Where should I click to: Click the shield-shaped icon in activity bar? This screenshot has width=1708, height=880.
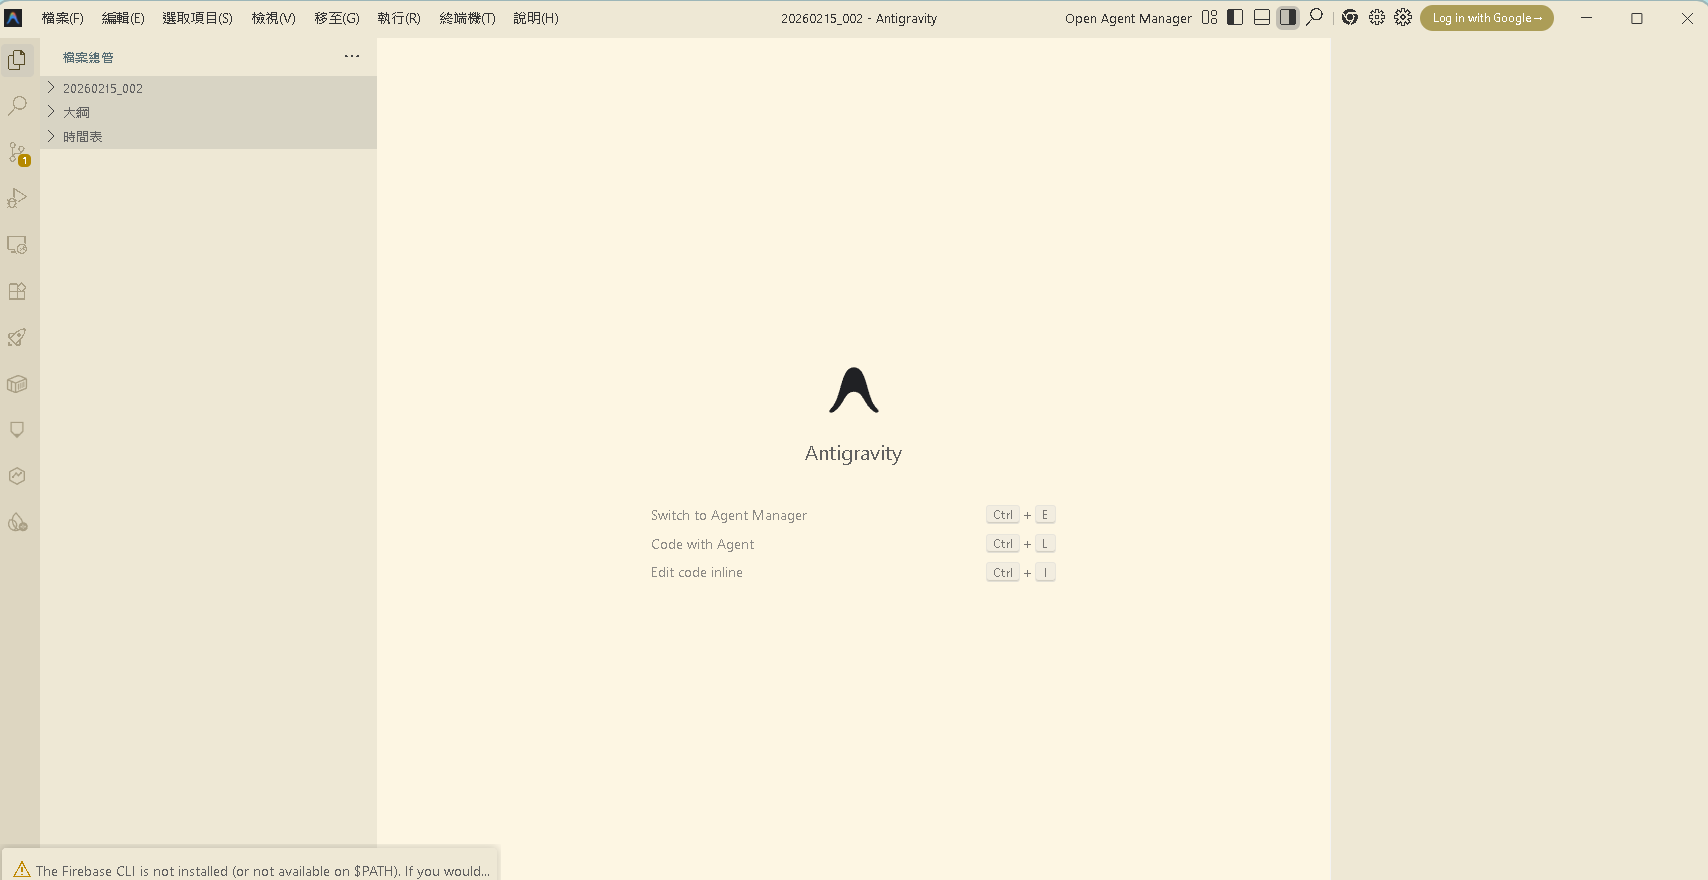[17, 430]
